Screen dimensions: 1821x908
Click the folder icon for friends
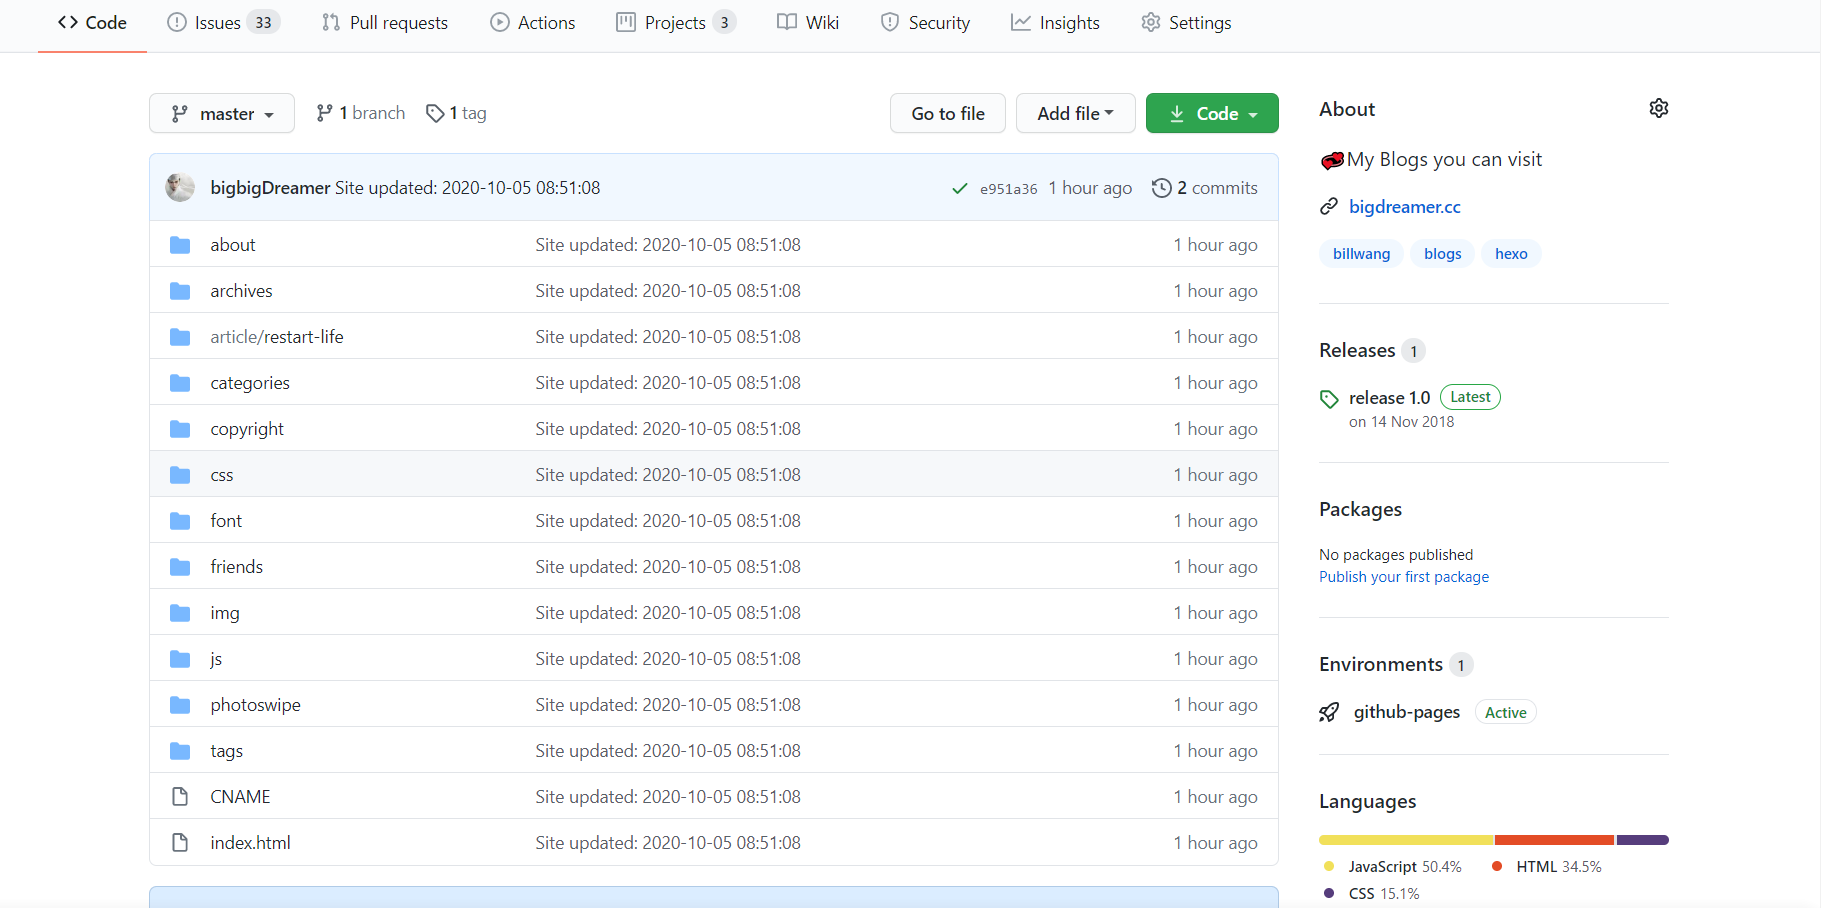click(x=180, y=567)
